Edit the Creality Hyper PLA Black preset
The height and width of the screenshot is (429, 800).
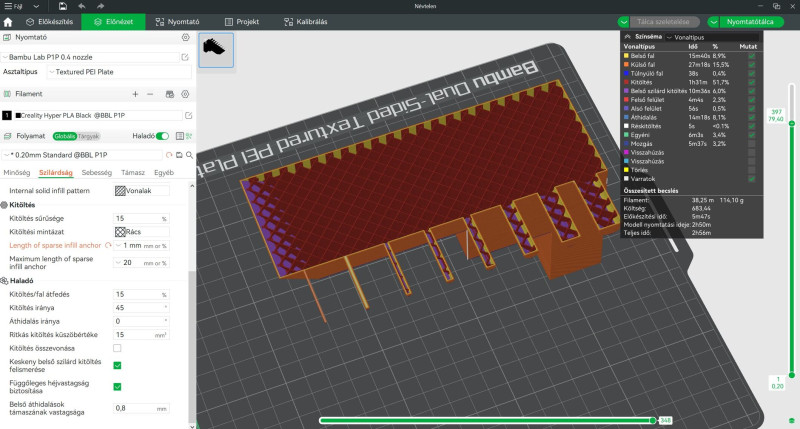(188, 115)
